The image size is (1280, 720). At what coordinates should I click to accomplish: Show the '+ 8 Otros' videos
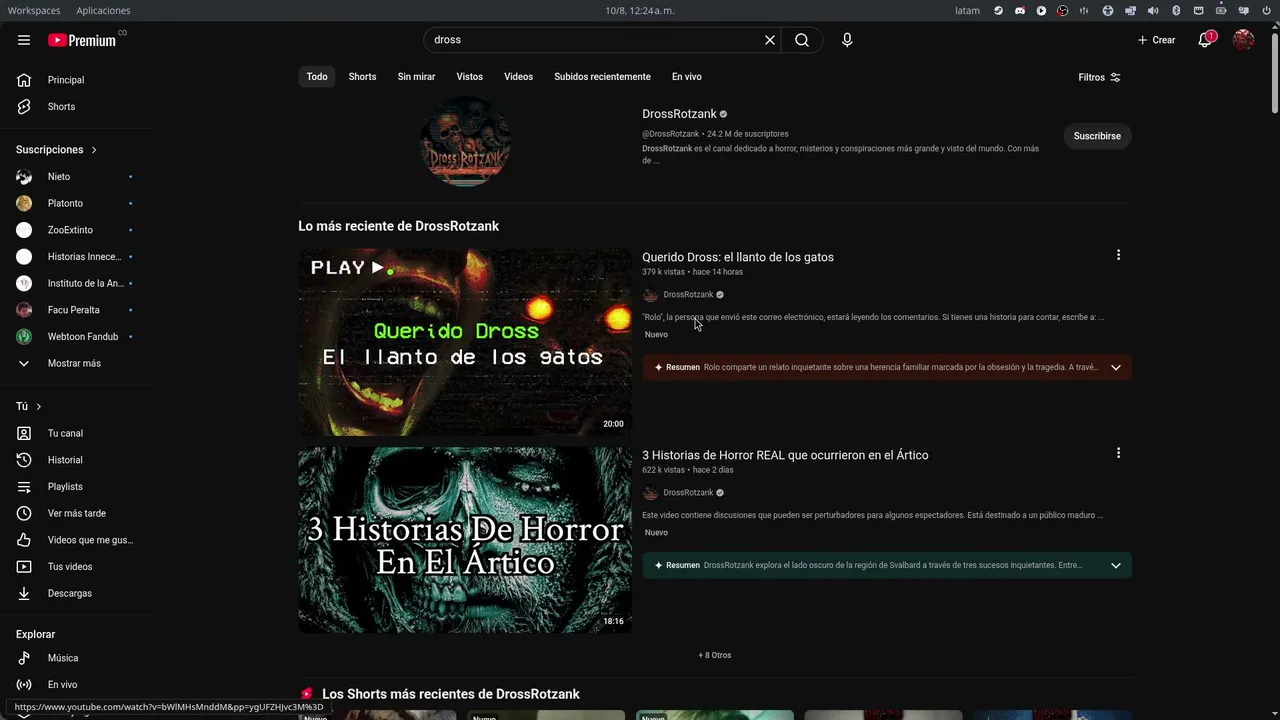715,655
